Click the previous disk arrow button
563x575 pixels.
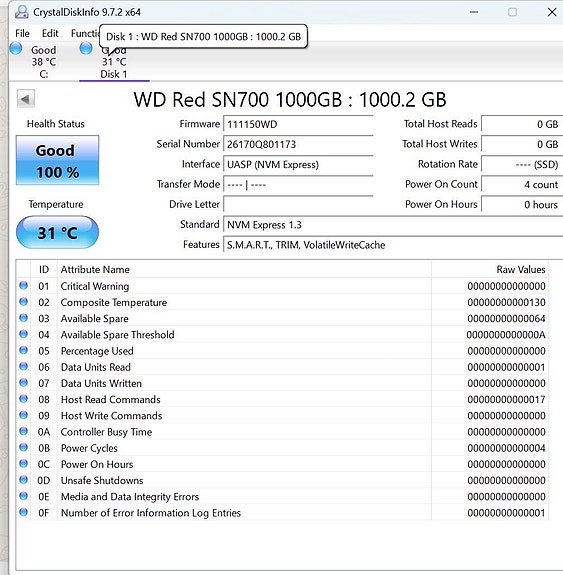(x=26, y=99)
